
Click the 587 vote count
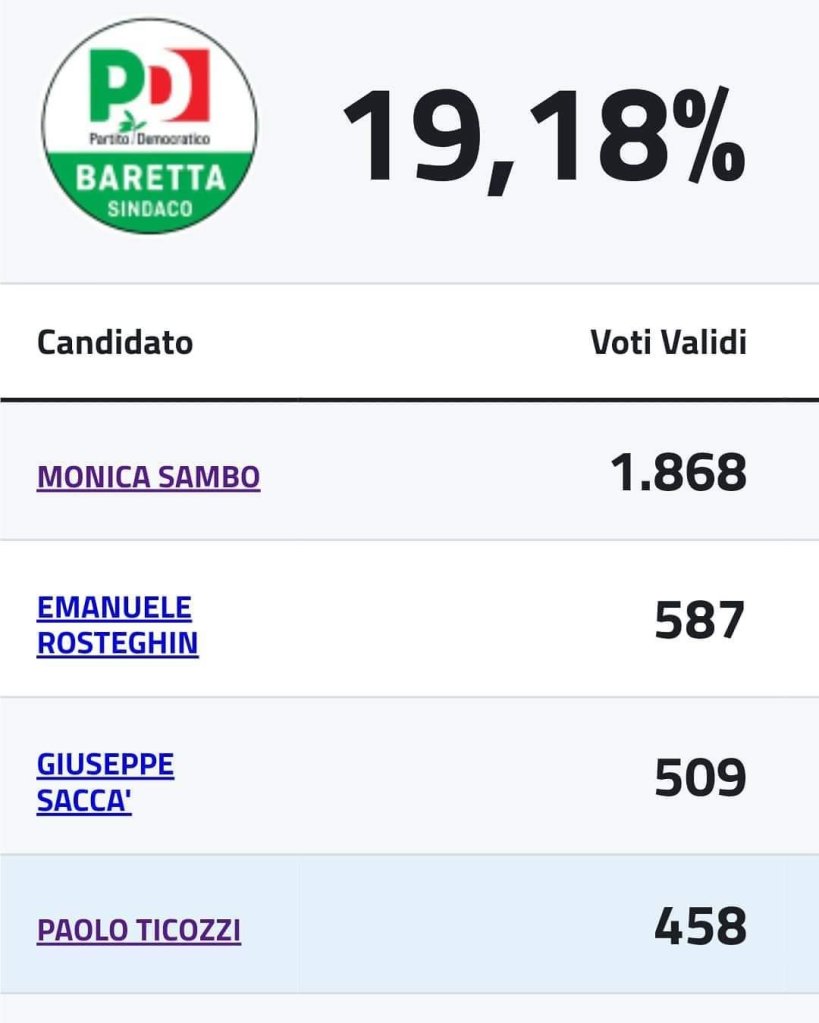[x=700, y=621]
